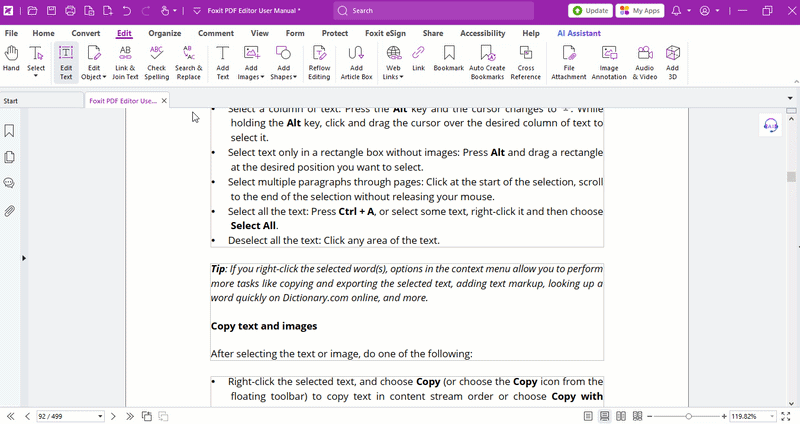Expand the Add Images dropdown
Image resolution: width=800 pixels, height=424 pixels.
click(x=262, y=77)
